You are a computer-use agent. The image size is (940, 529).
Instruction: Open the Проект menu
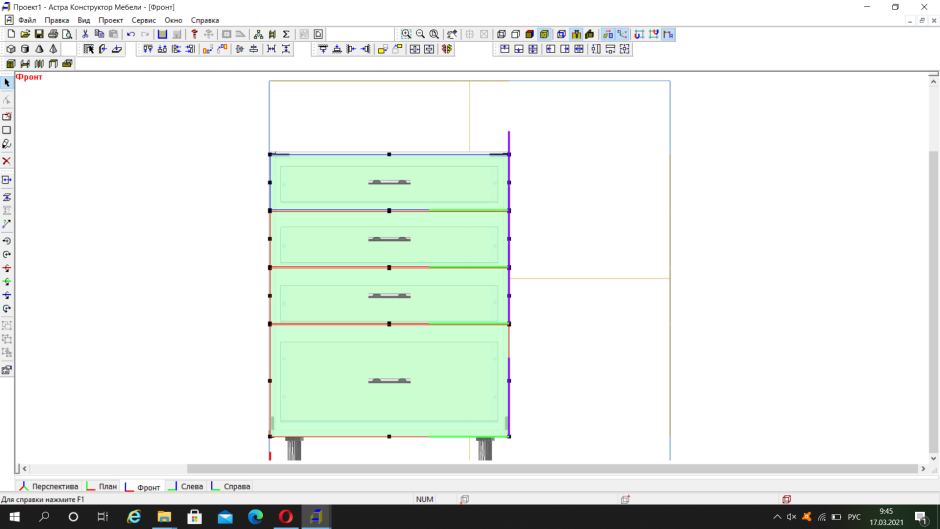click(x=111, y=20)
